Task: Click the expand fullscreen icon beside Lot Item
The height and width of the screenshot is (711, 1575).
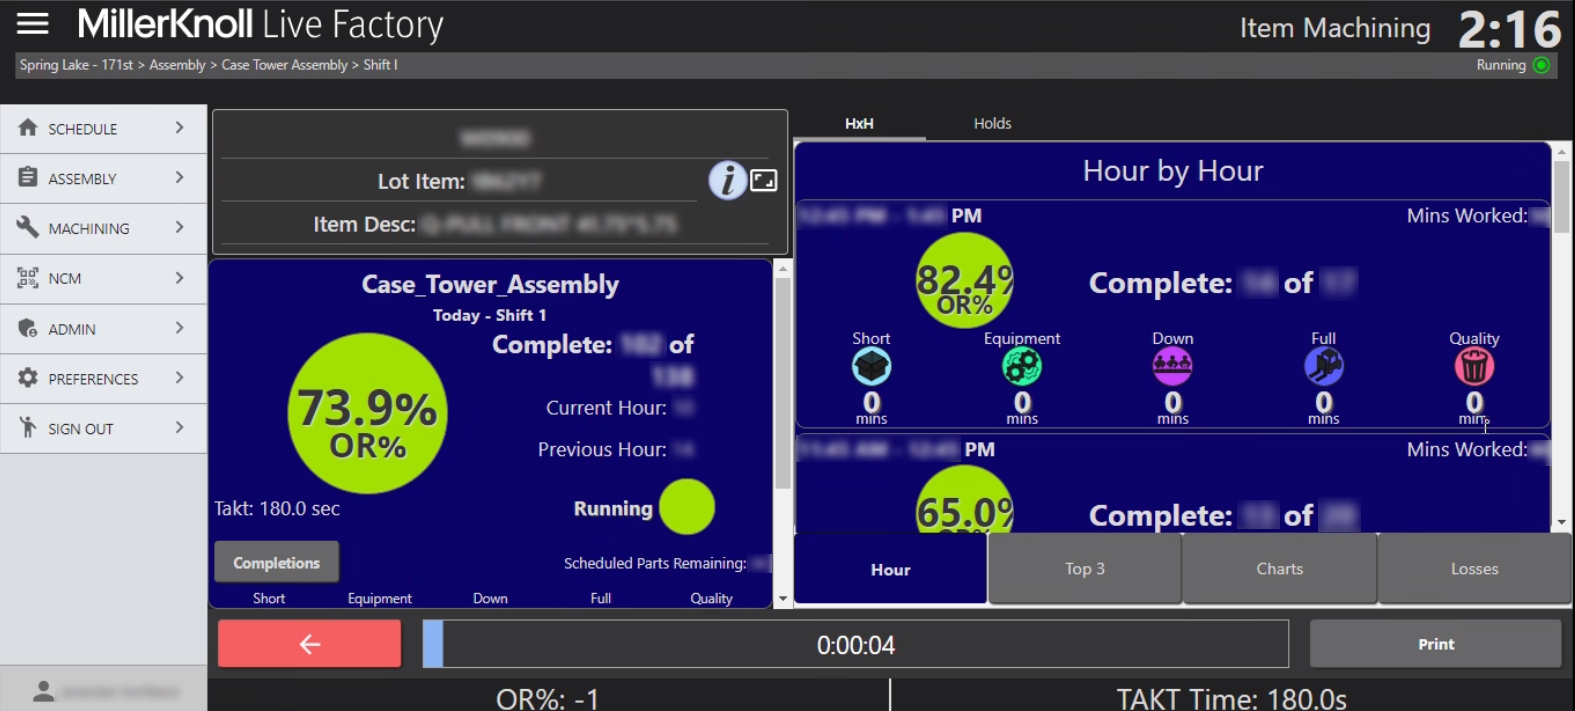Action: point(764,180)
